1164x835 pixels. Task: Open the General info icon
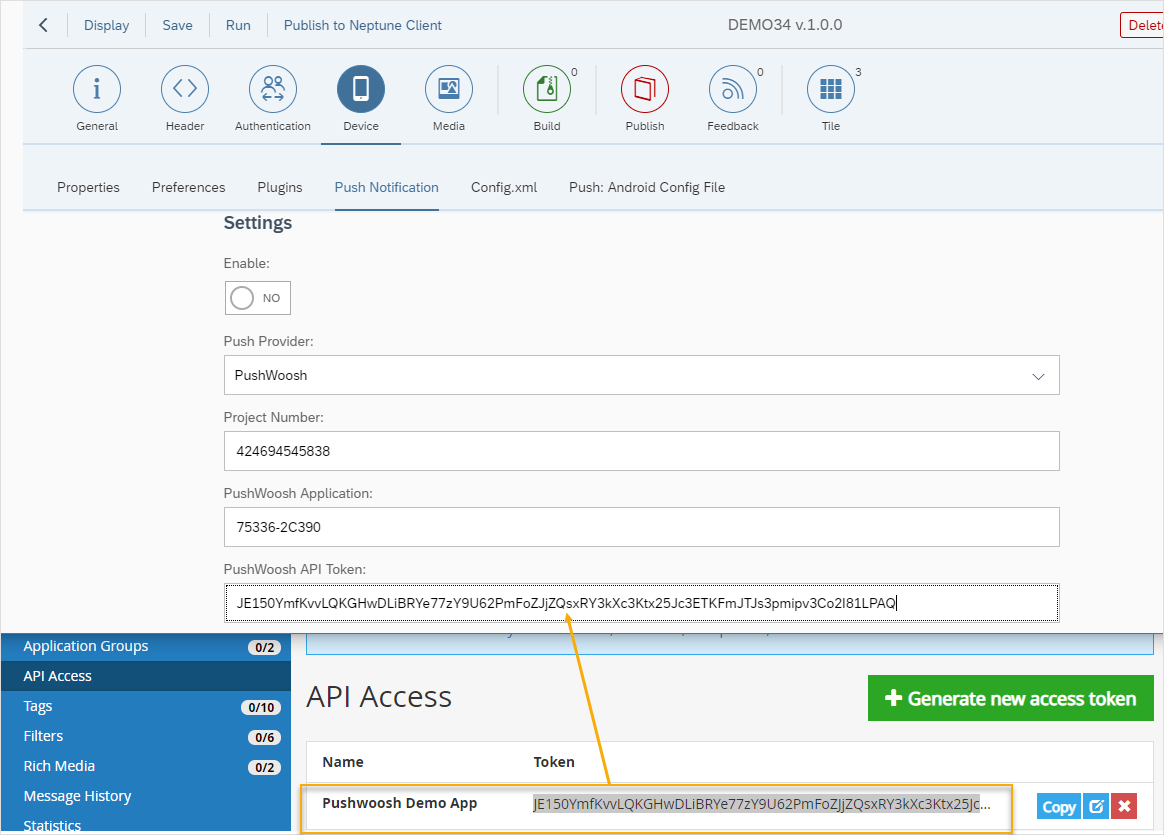pyautogui.click(x=97, y=90)
